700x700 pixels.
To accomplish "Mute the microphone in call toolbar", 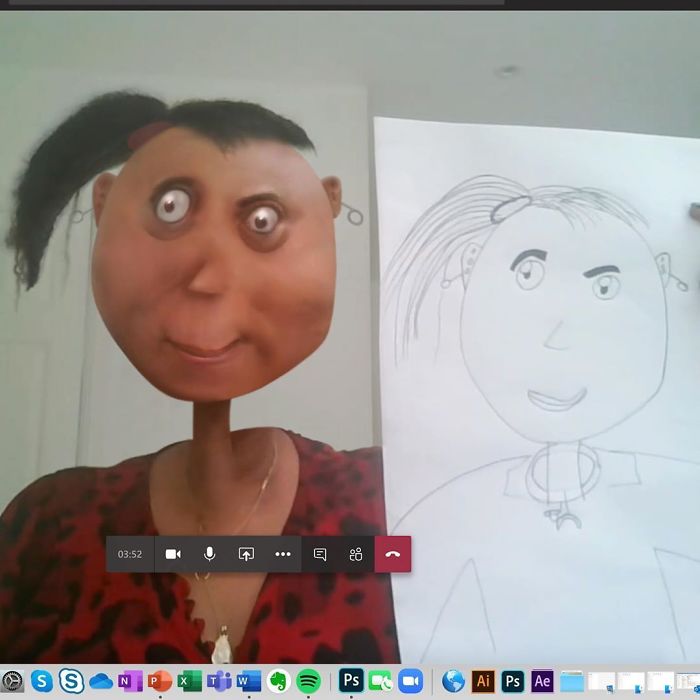I will 209,554.
